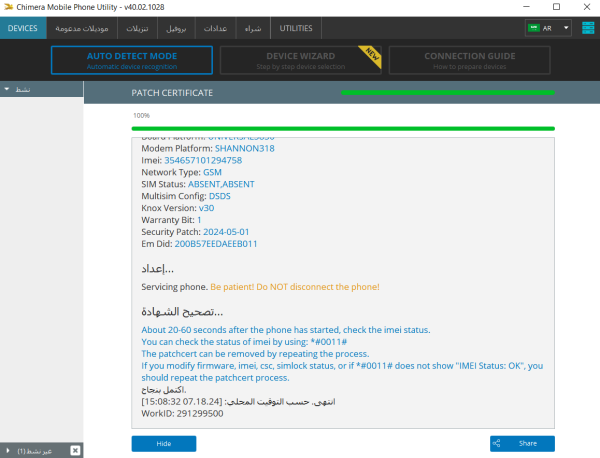The width and height of the screenshot is (600, 458).
Task: Open the DEVICE WIZARD button
Action: tap(300, 60)
